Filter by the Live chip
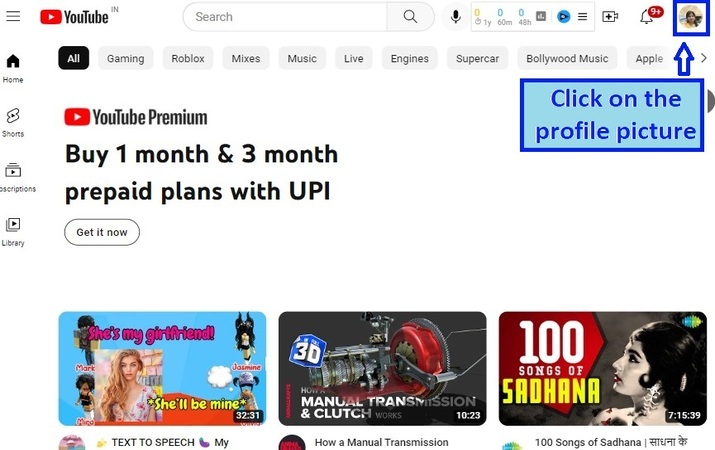Screen dimensions: 715x450 (353, 58)
